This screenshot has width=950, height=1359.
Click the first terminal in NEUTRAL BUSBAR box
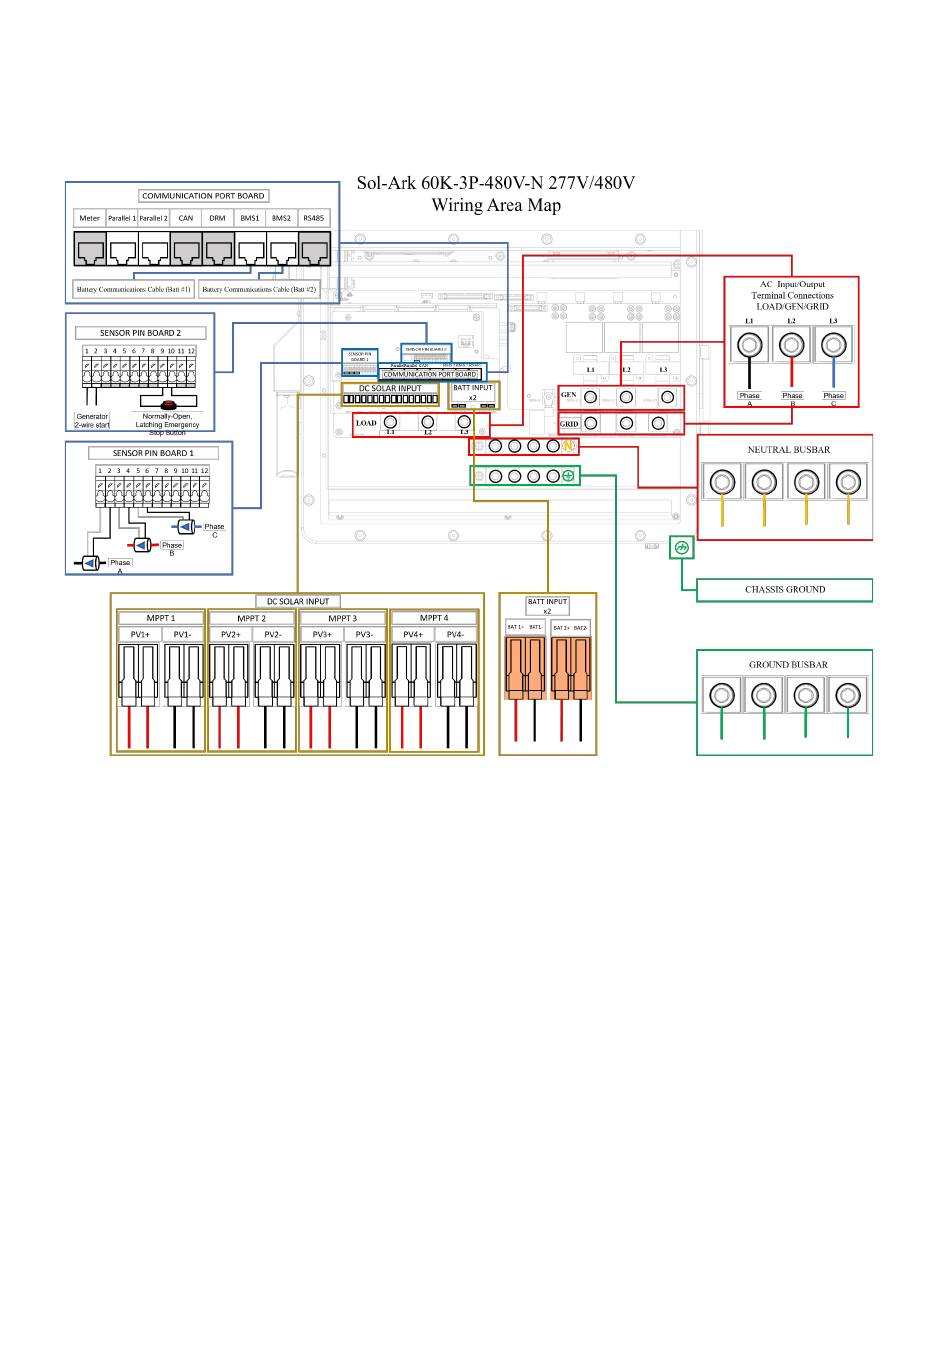[721, 483]
